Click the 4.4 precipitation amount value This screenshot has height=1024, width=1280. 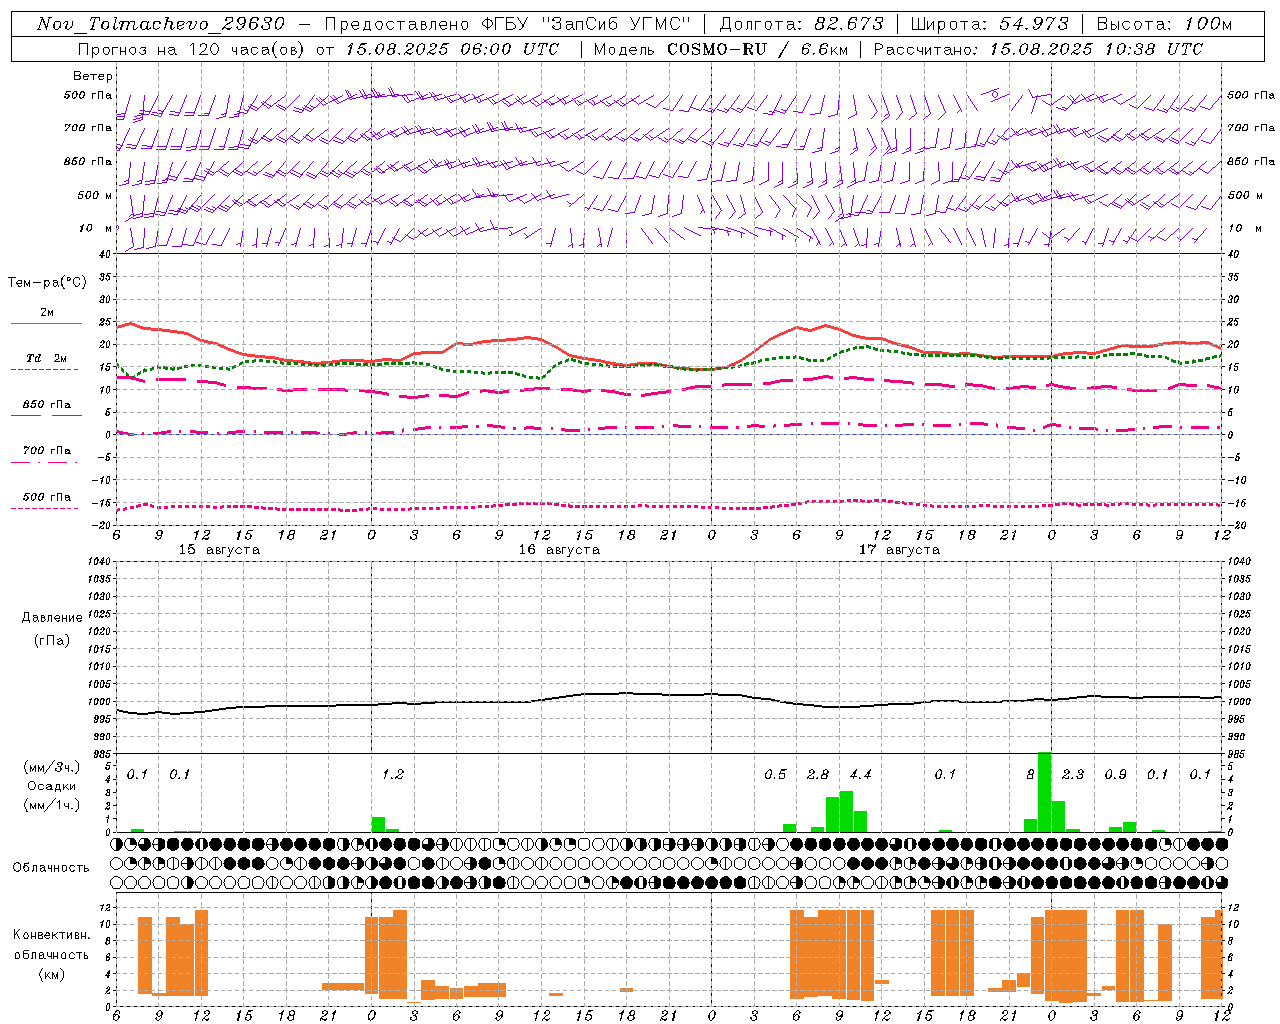point(860,774)
